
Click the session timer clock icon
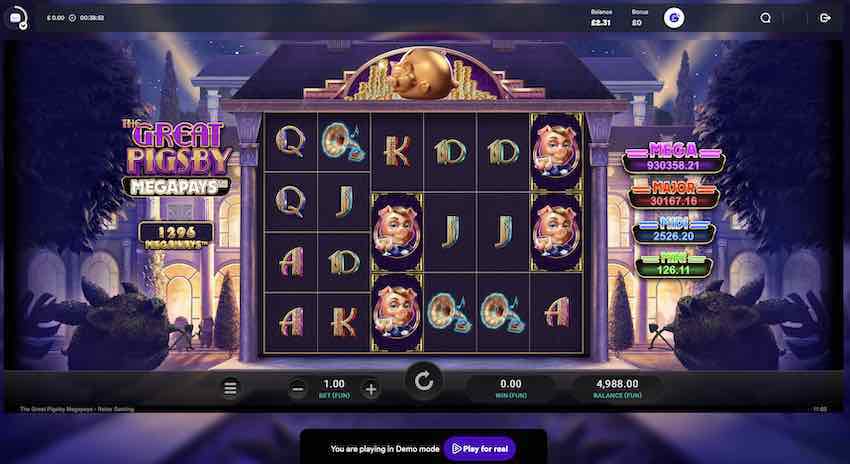click(73, 18)
